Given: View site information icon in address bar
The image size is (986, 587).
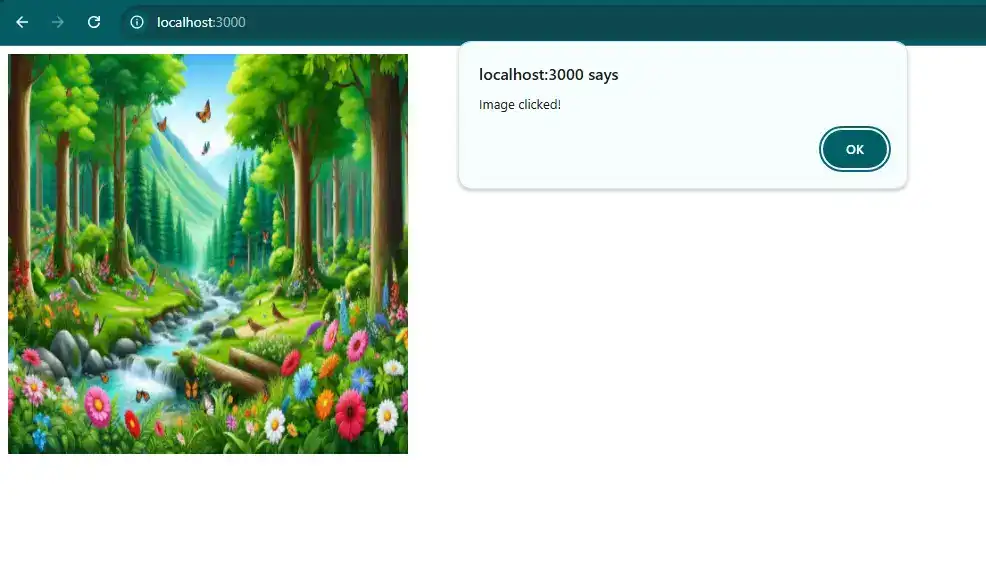Looking at the screenshot, I should click(137, 22).
